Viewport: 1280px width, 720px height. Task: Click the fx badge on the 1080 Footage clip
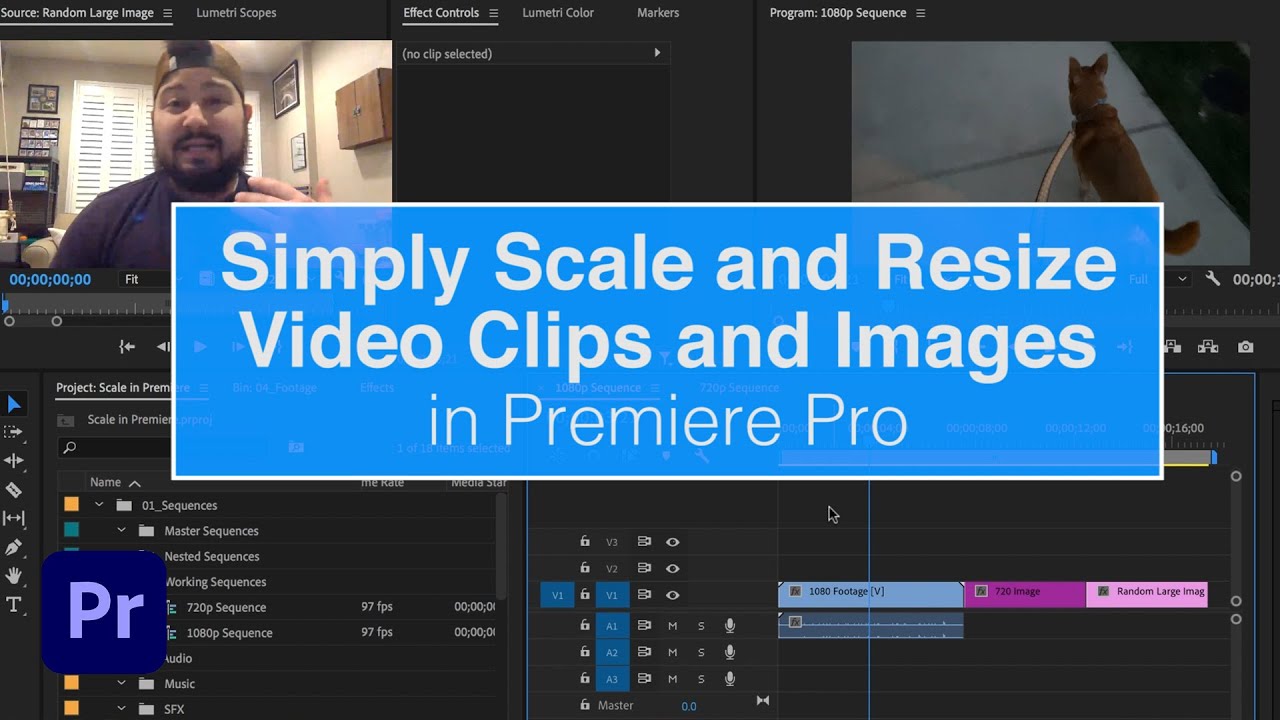[x=795, y=591]
